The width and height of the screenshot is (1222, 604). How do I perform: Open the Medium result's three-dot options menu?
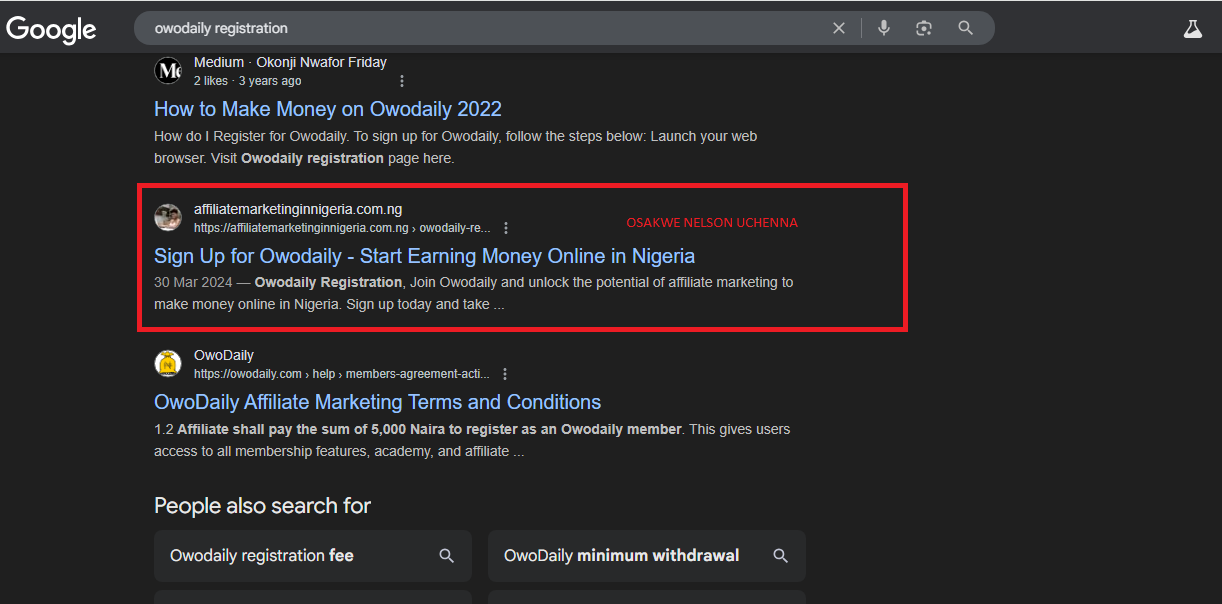pos(402,81)
